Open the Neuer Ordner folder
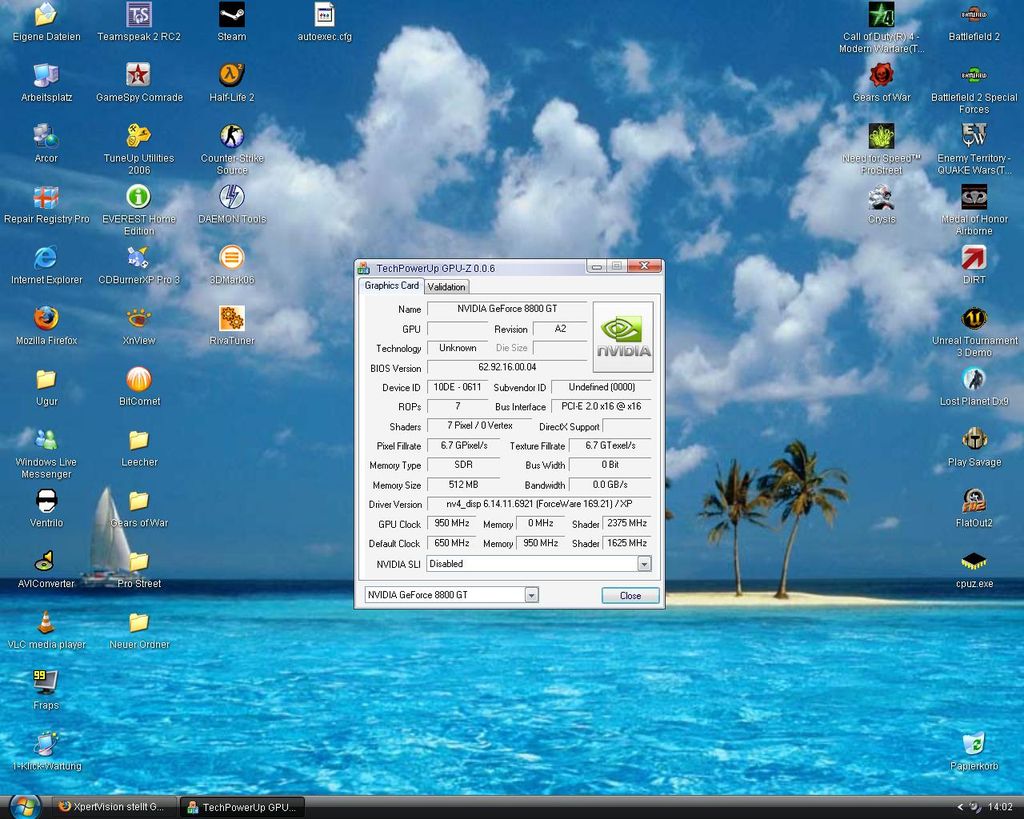 click(x=138, y=622)
